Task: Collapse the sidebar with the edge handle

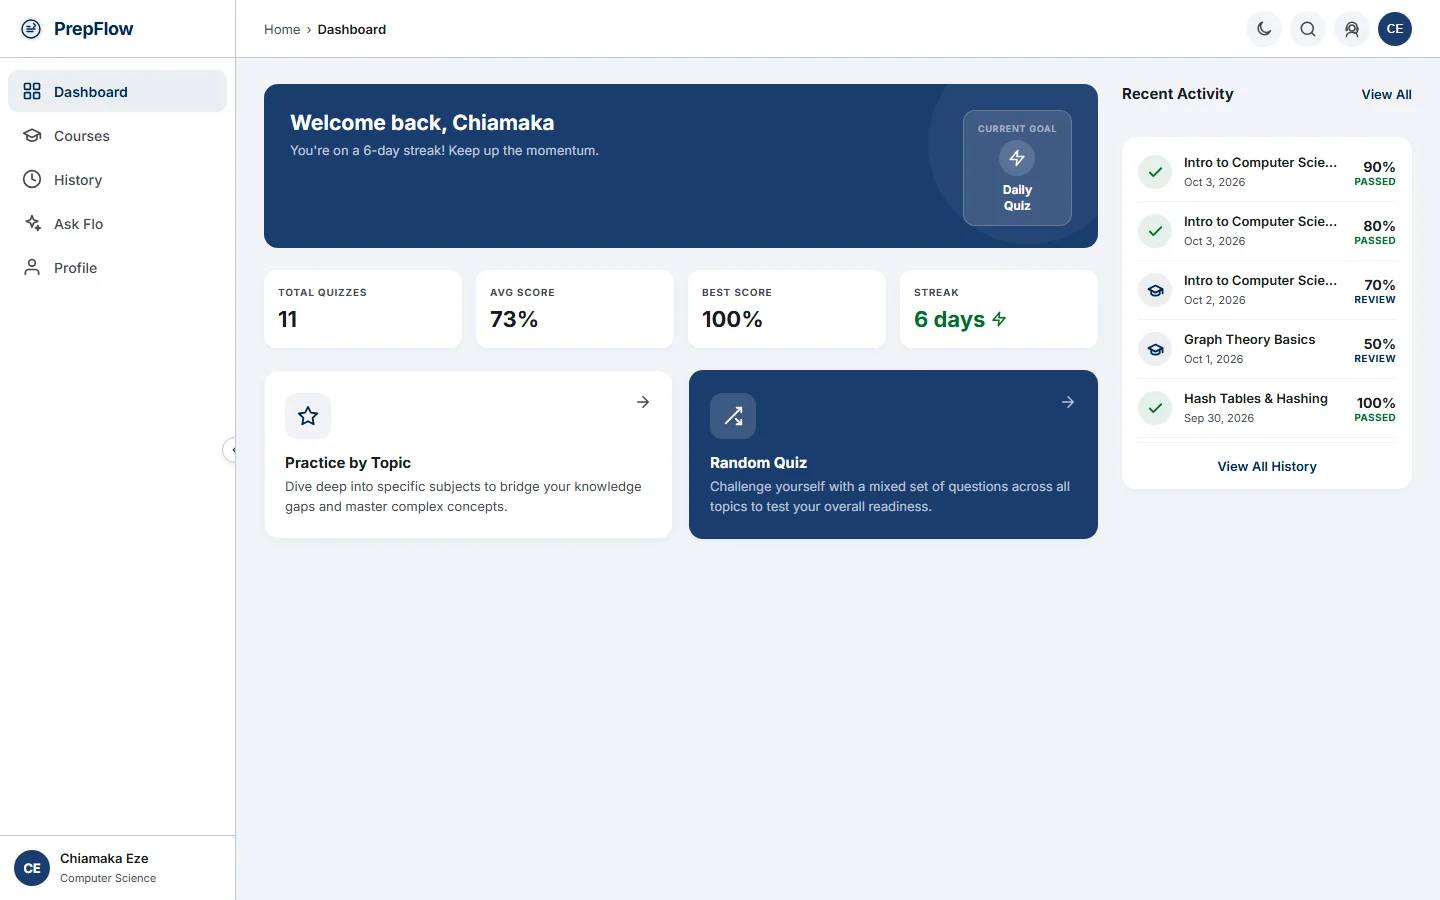Action: 231,450
